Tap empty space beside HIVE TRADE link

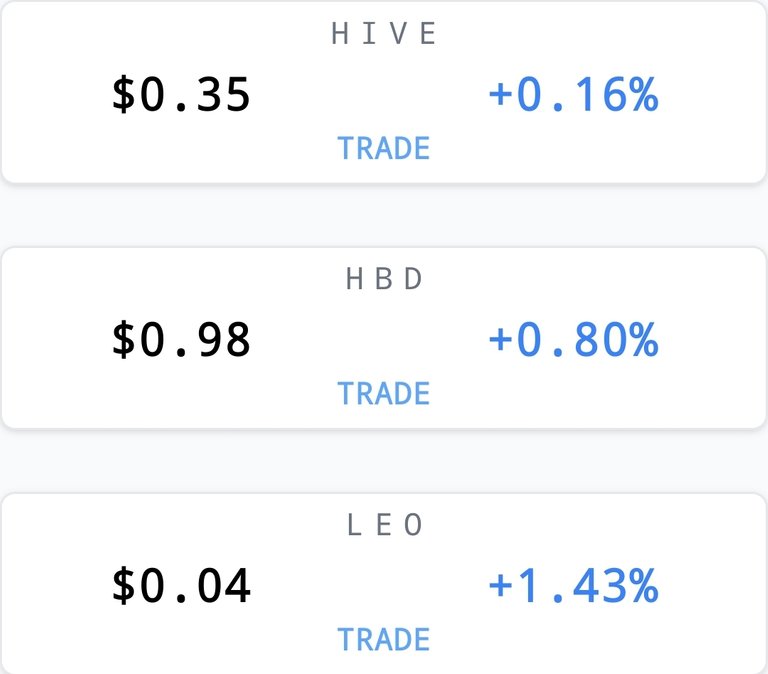click(x=563, y=149)
